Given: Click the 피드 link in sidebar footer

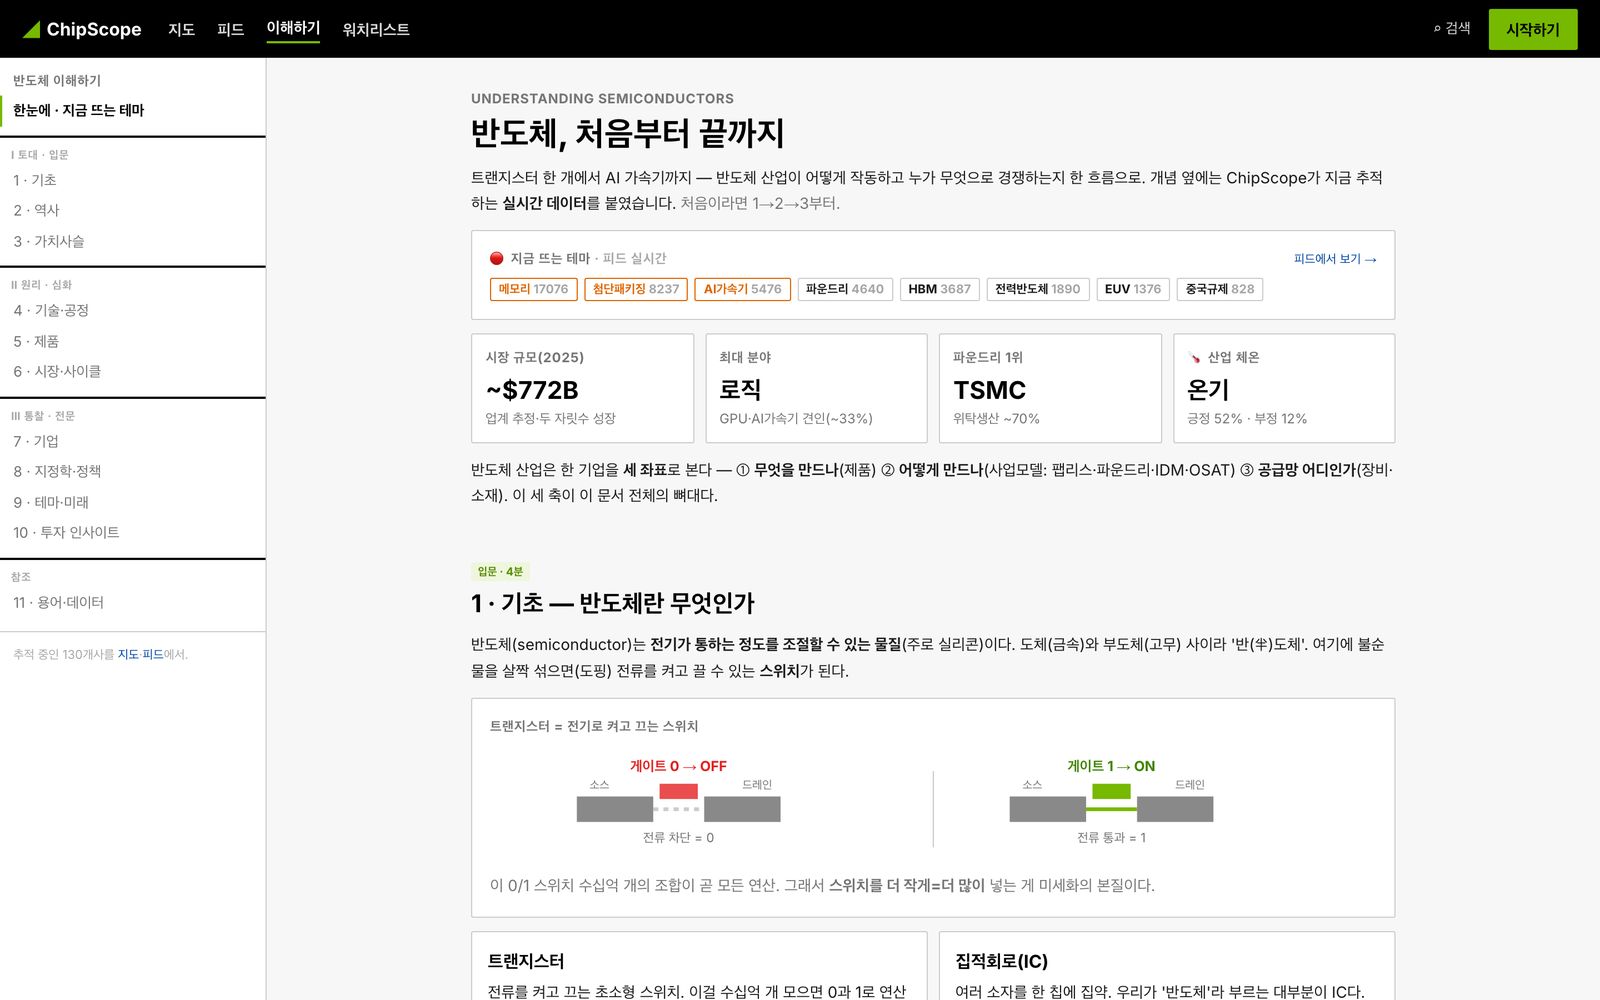Looking at the screenshot, I should tap(153, 655).
